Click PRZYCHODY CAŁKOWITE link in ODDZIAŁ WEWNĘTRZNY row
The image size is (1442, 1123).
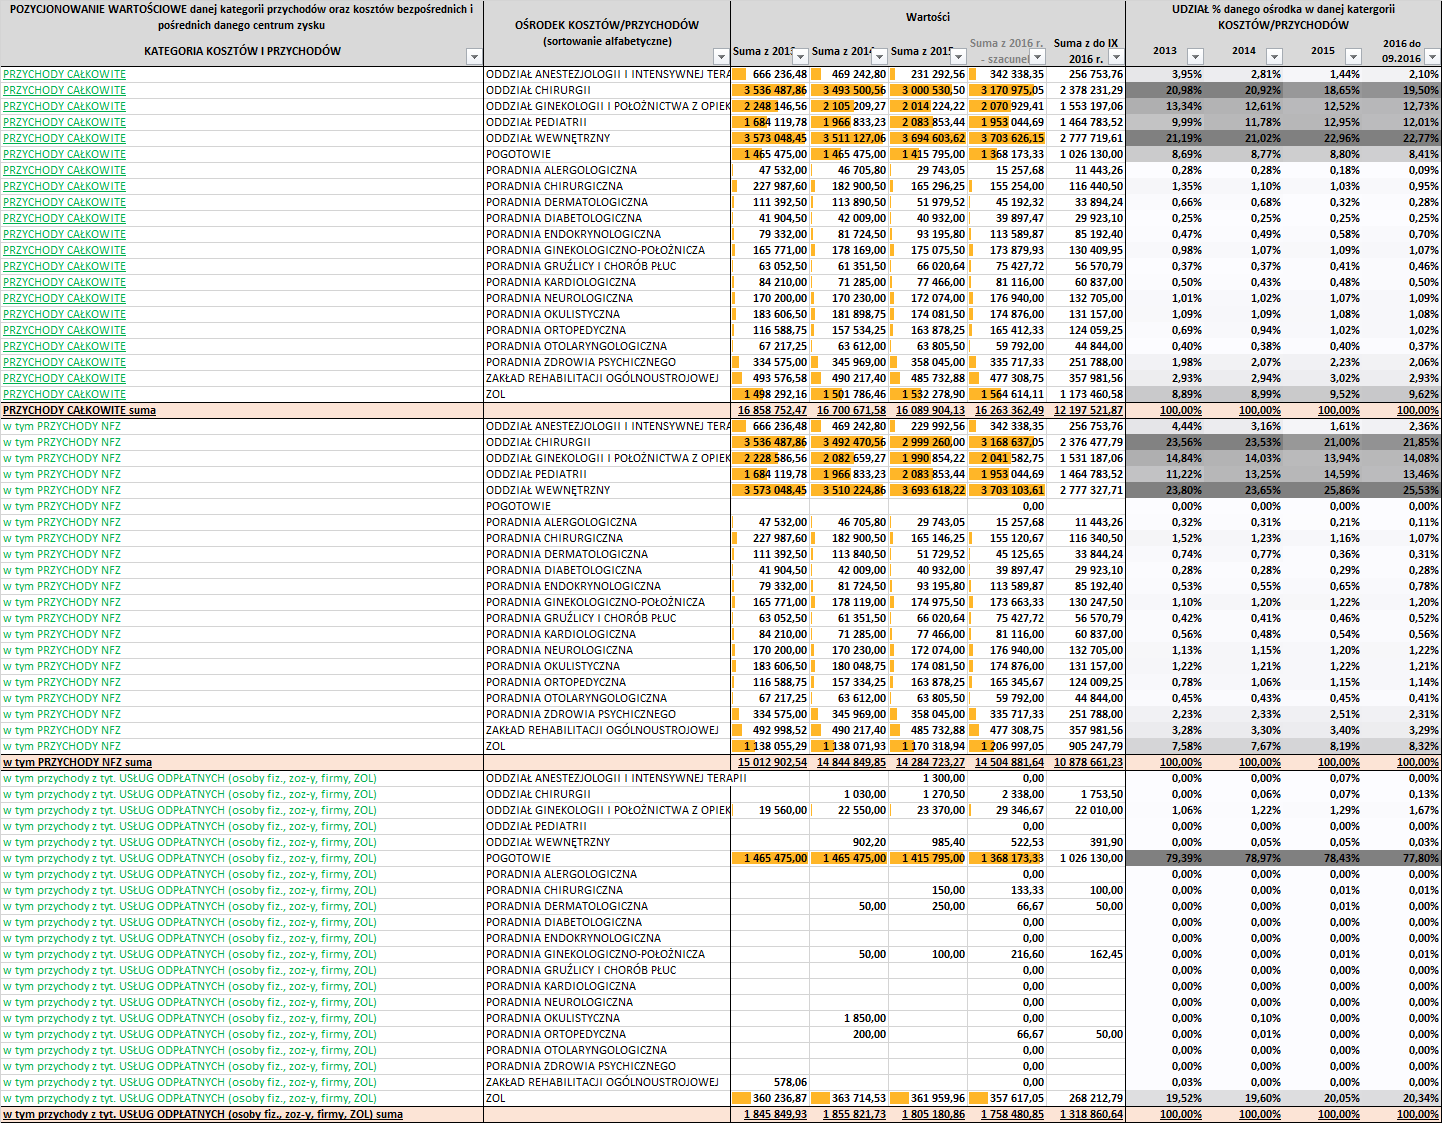pos(65,138)
